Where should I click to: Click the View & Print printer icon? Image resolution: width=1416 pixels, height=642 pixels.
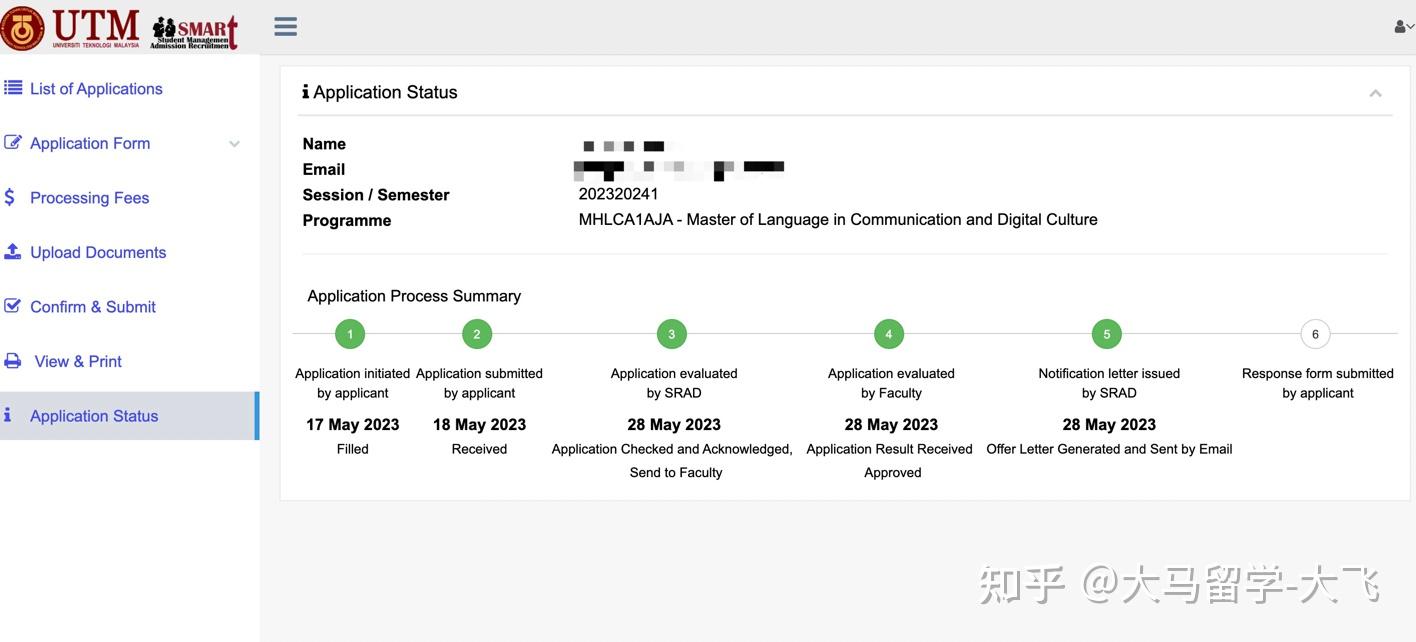pyautogui.click(x=13, y=361)
